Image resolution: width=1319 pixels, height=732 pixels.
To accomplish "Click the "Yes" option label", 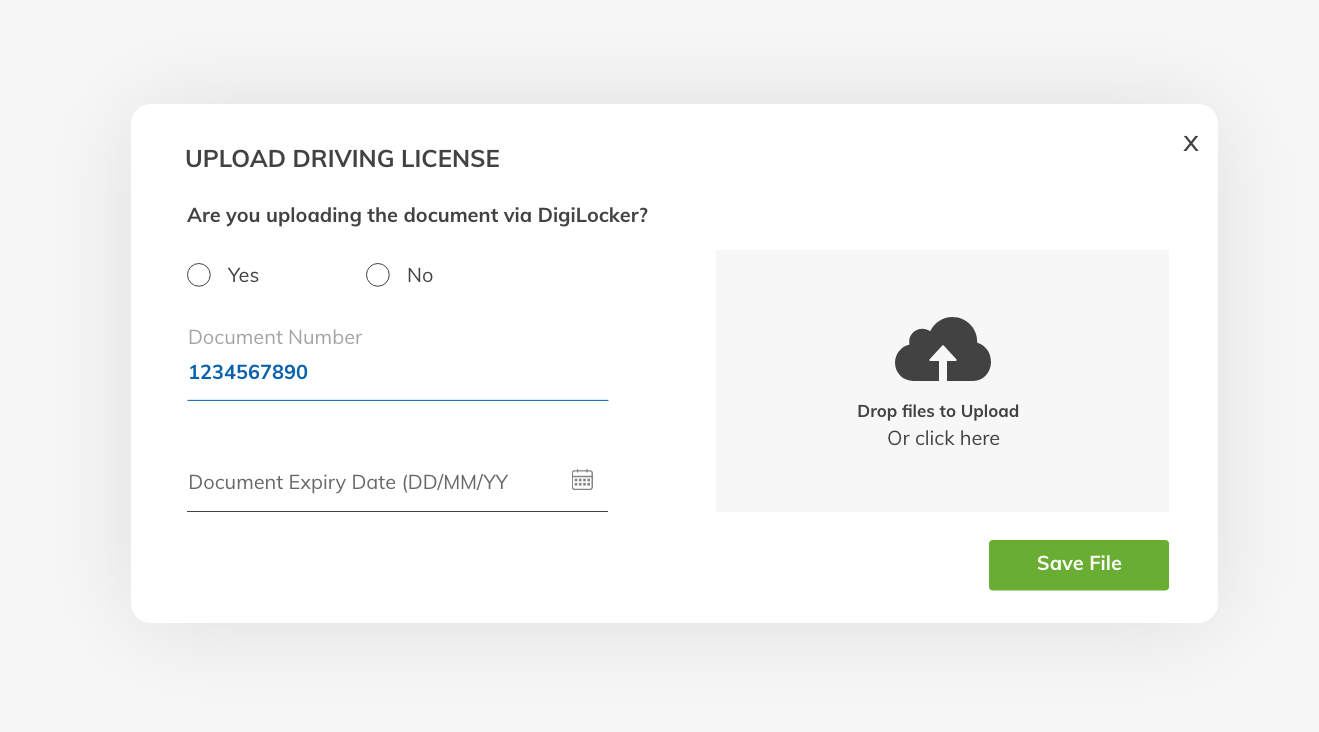I will click(x=243, y=275).
